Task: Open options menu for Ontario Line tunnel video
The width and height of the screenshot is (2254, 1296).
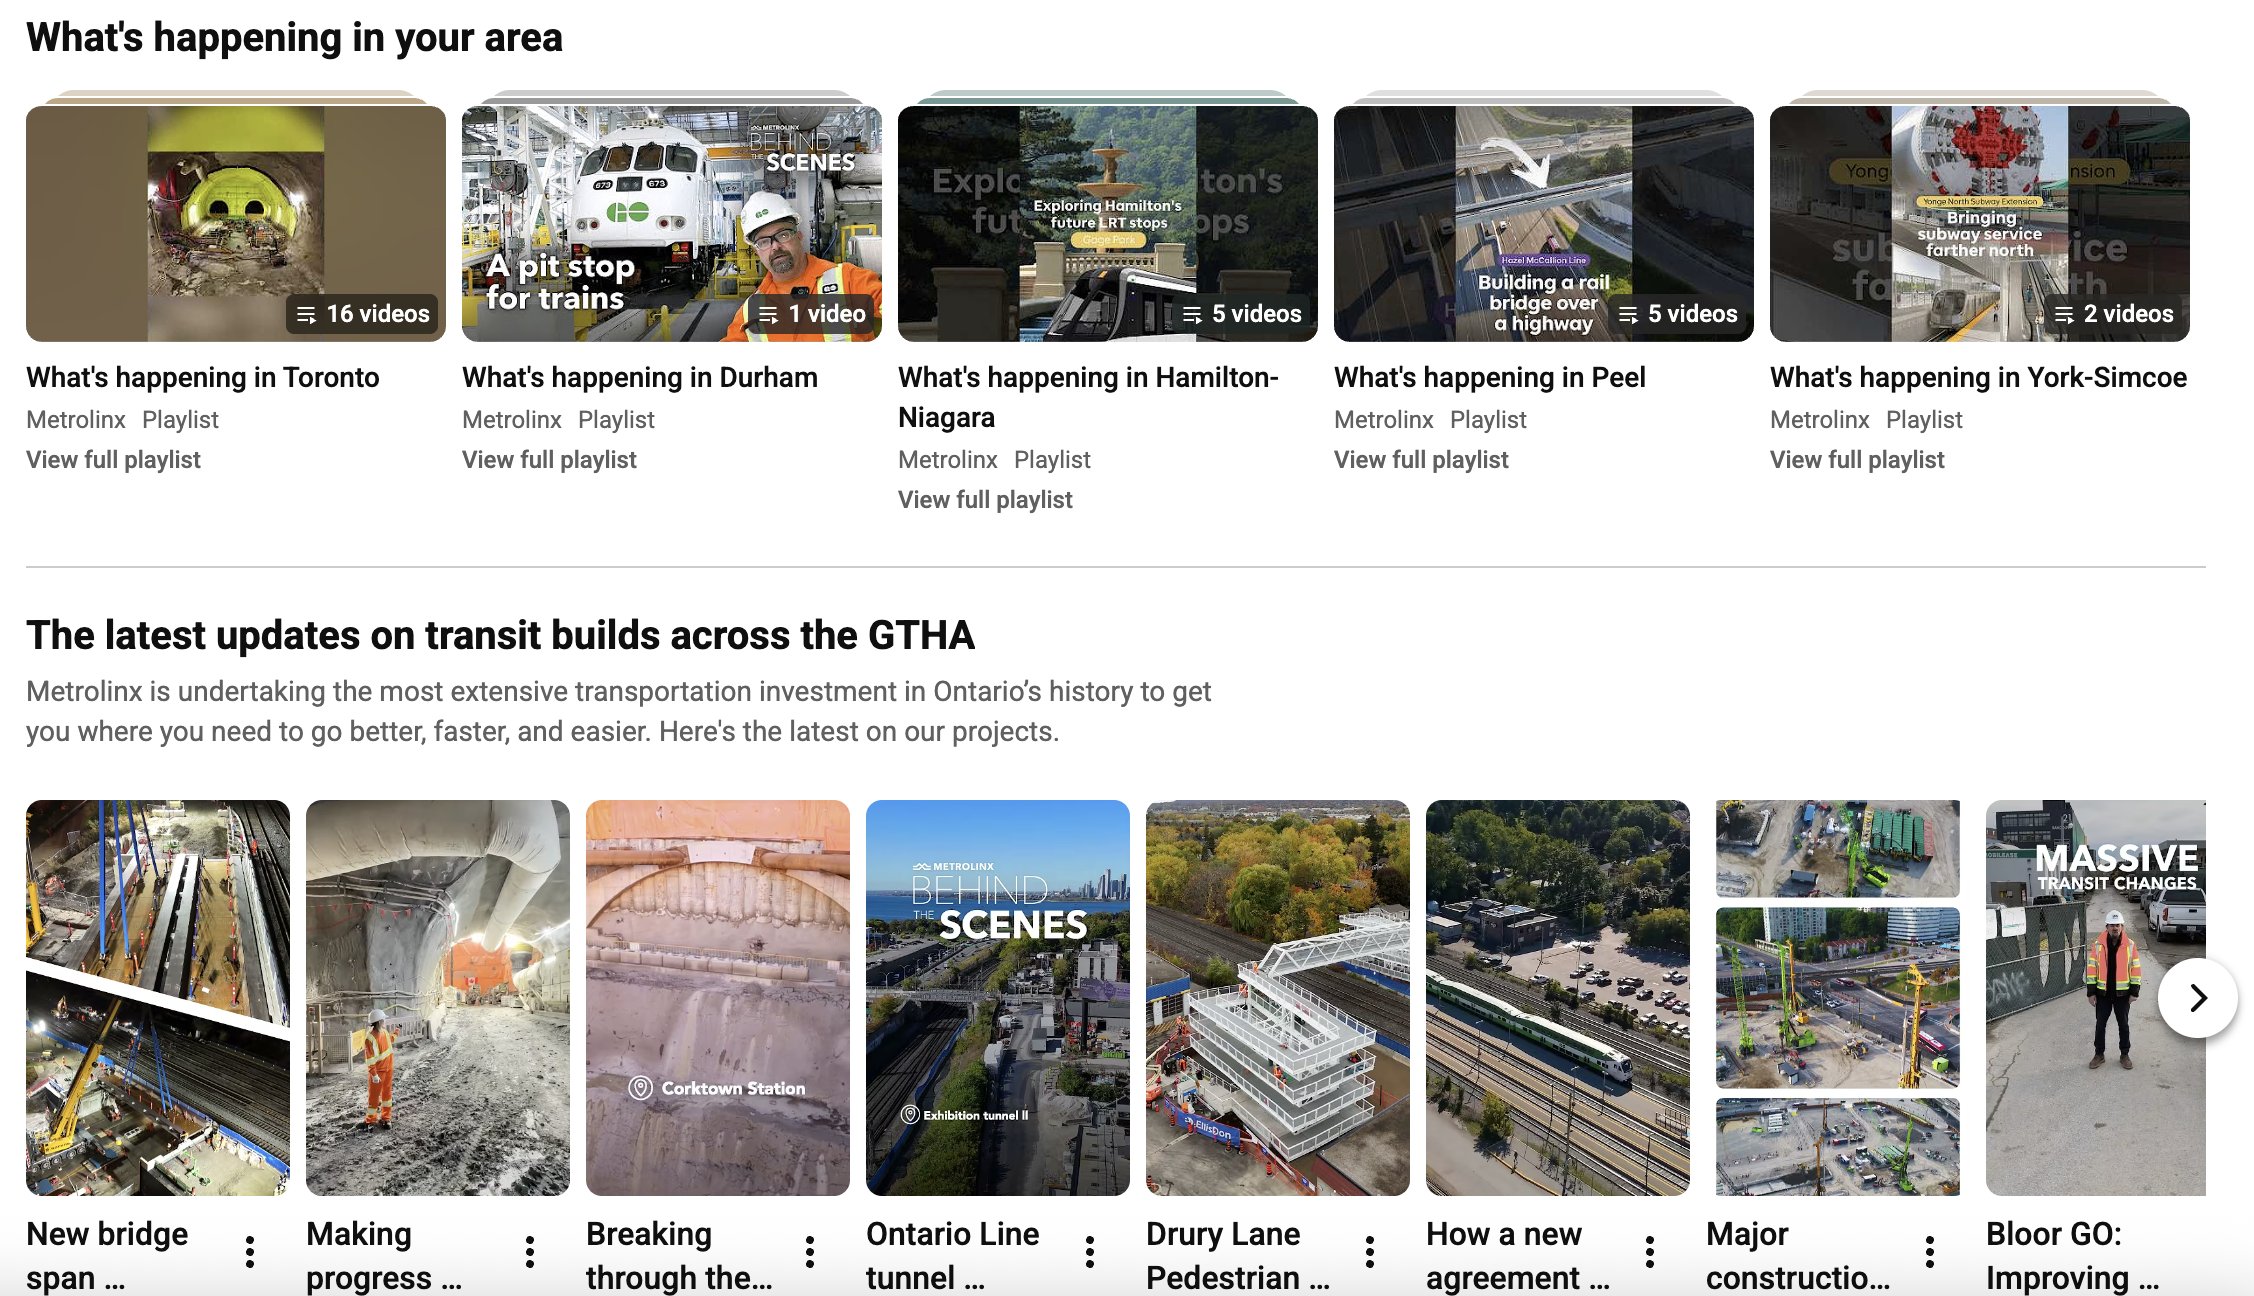Action: click(x=1090, y=1252)
